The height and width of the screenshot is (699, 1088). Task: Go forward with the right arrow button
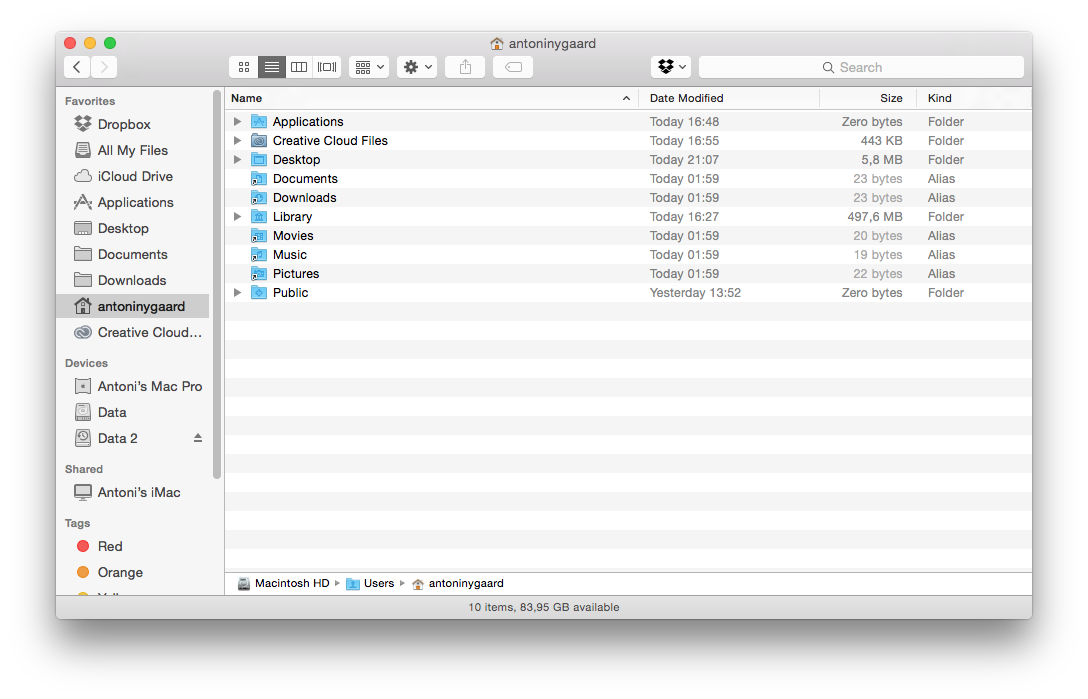(x=104, y=67)
